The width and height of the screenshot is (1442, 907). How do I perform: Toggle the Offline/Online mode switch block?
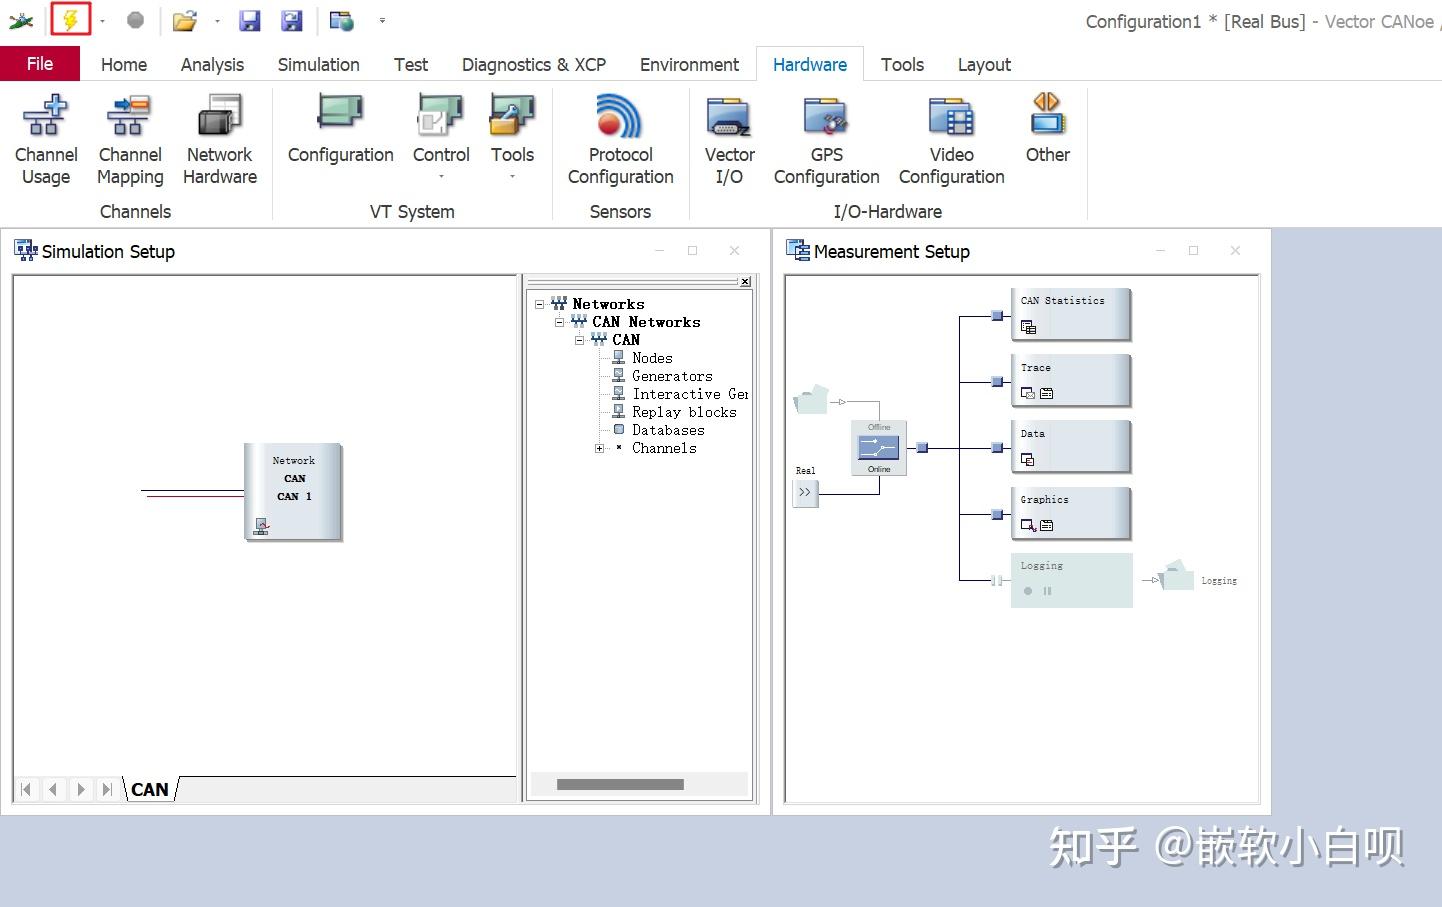[x=879, y=448]
